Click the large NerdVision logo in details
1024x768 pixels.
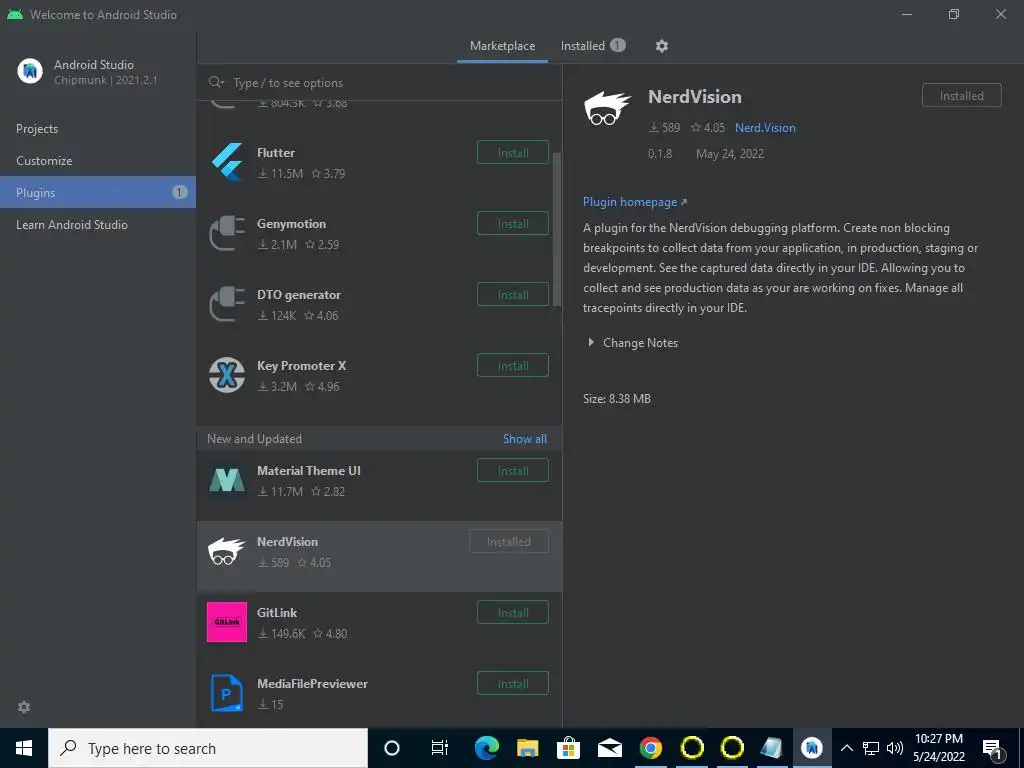click(607, 108)
